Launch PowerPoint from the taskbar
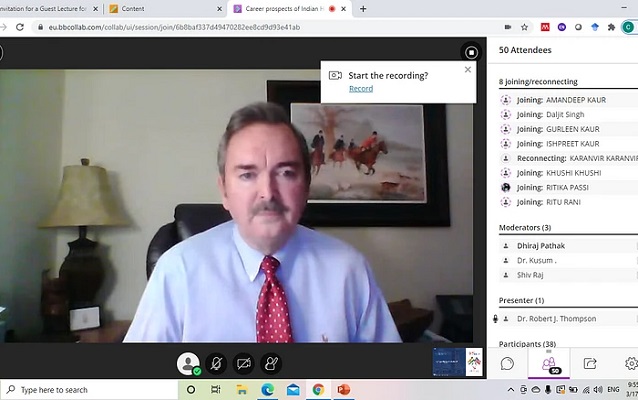The height and width of the screenshot is (400, 638). click(x=343, y=389)
